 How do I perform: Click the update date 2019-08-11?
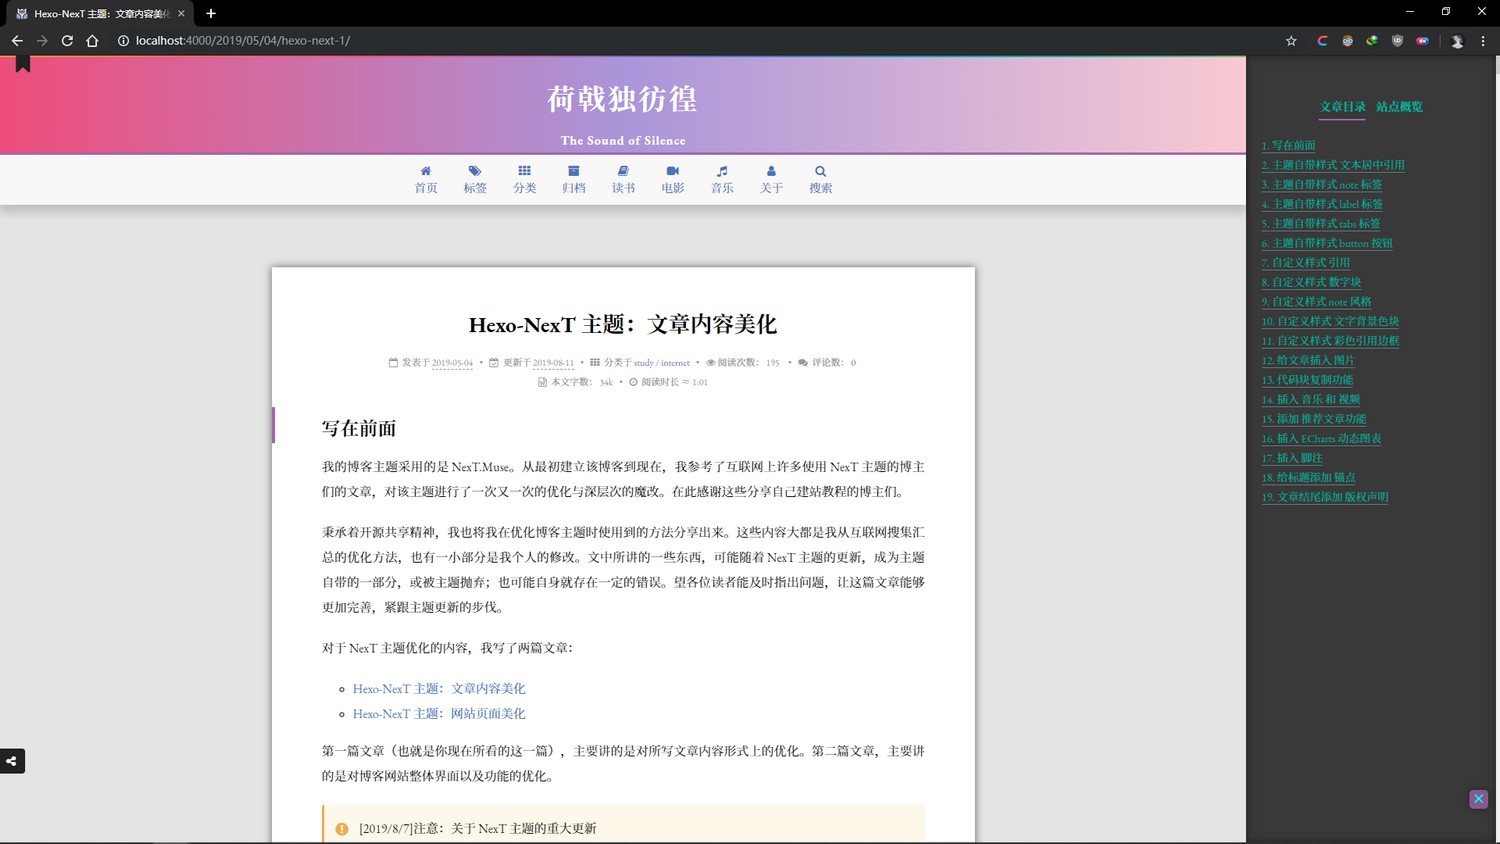pyautogui.click(x=553, y=363)
